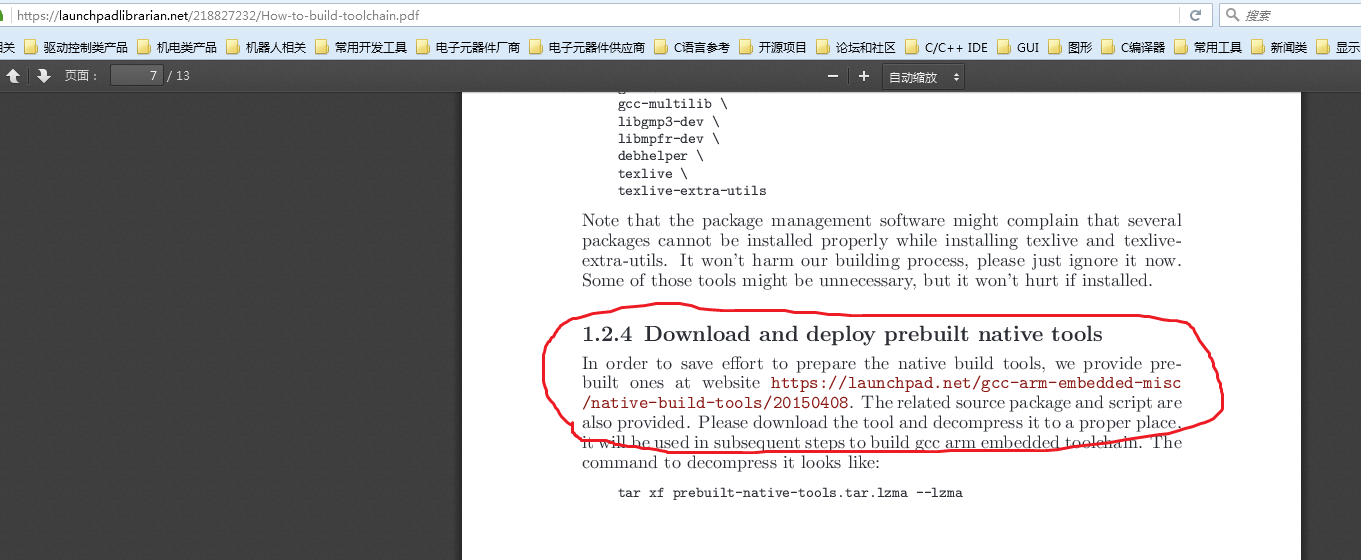This screenshot has width=1361, height=560.
Task: Open the 驱动控制类产品 bookmark folder
Action: 76,47
